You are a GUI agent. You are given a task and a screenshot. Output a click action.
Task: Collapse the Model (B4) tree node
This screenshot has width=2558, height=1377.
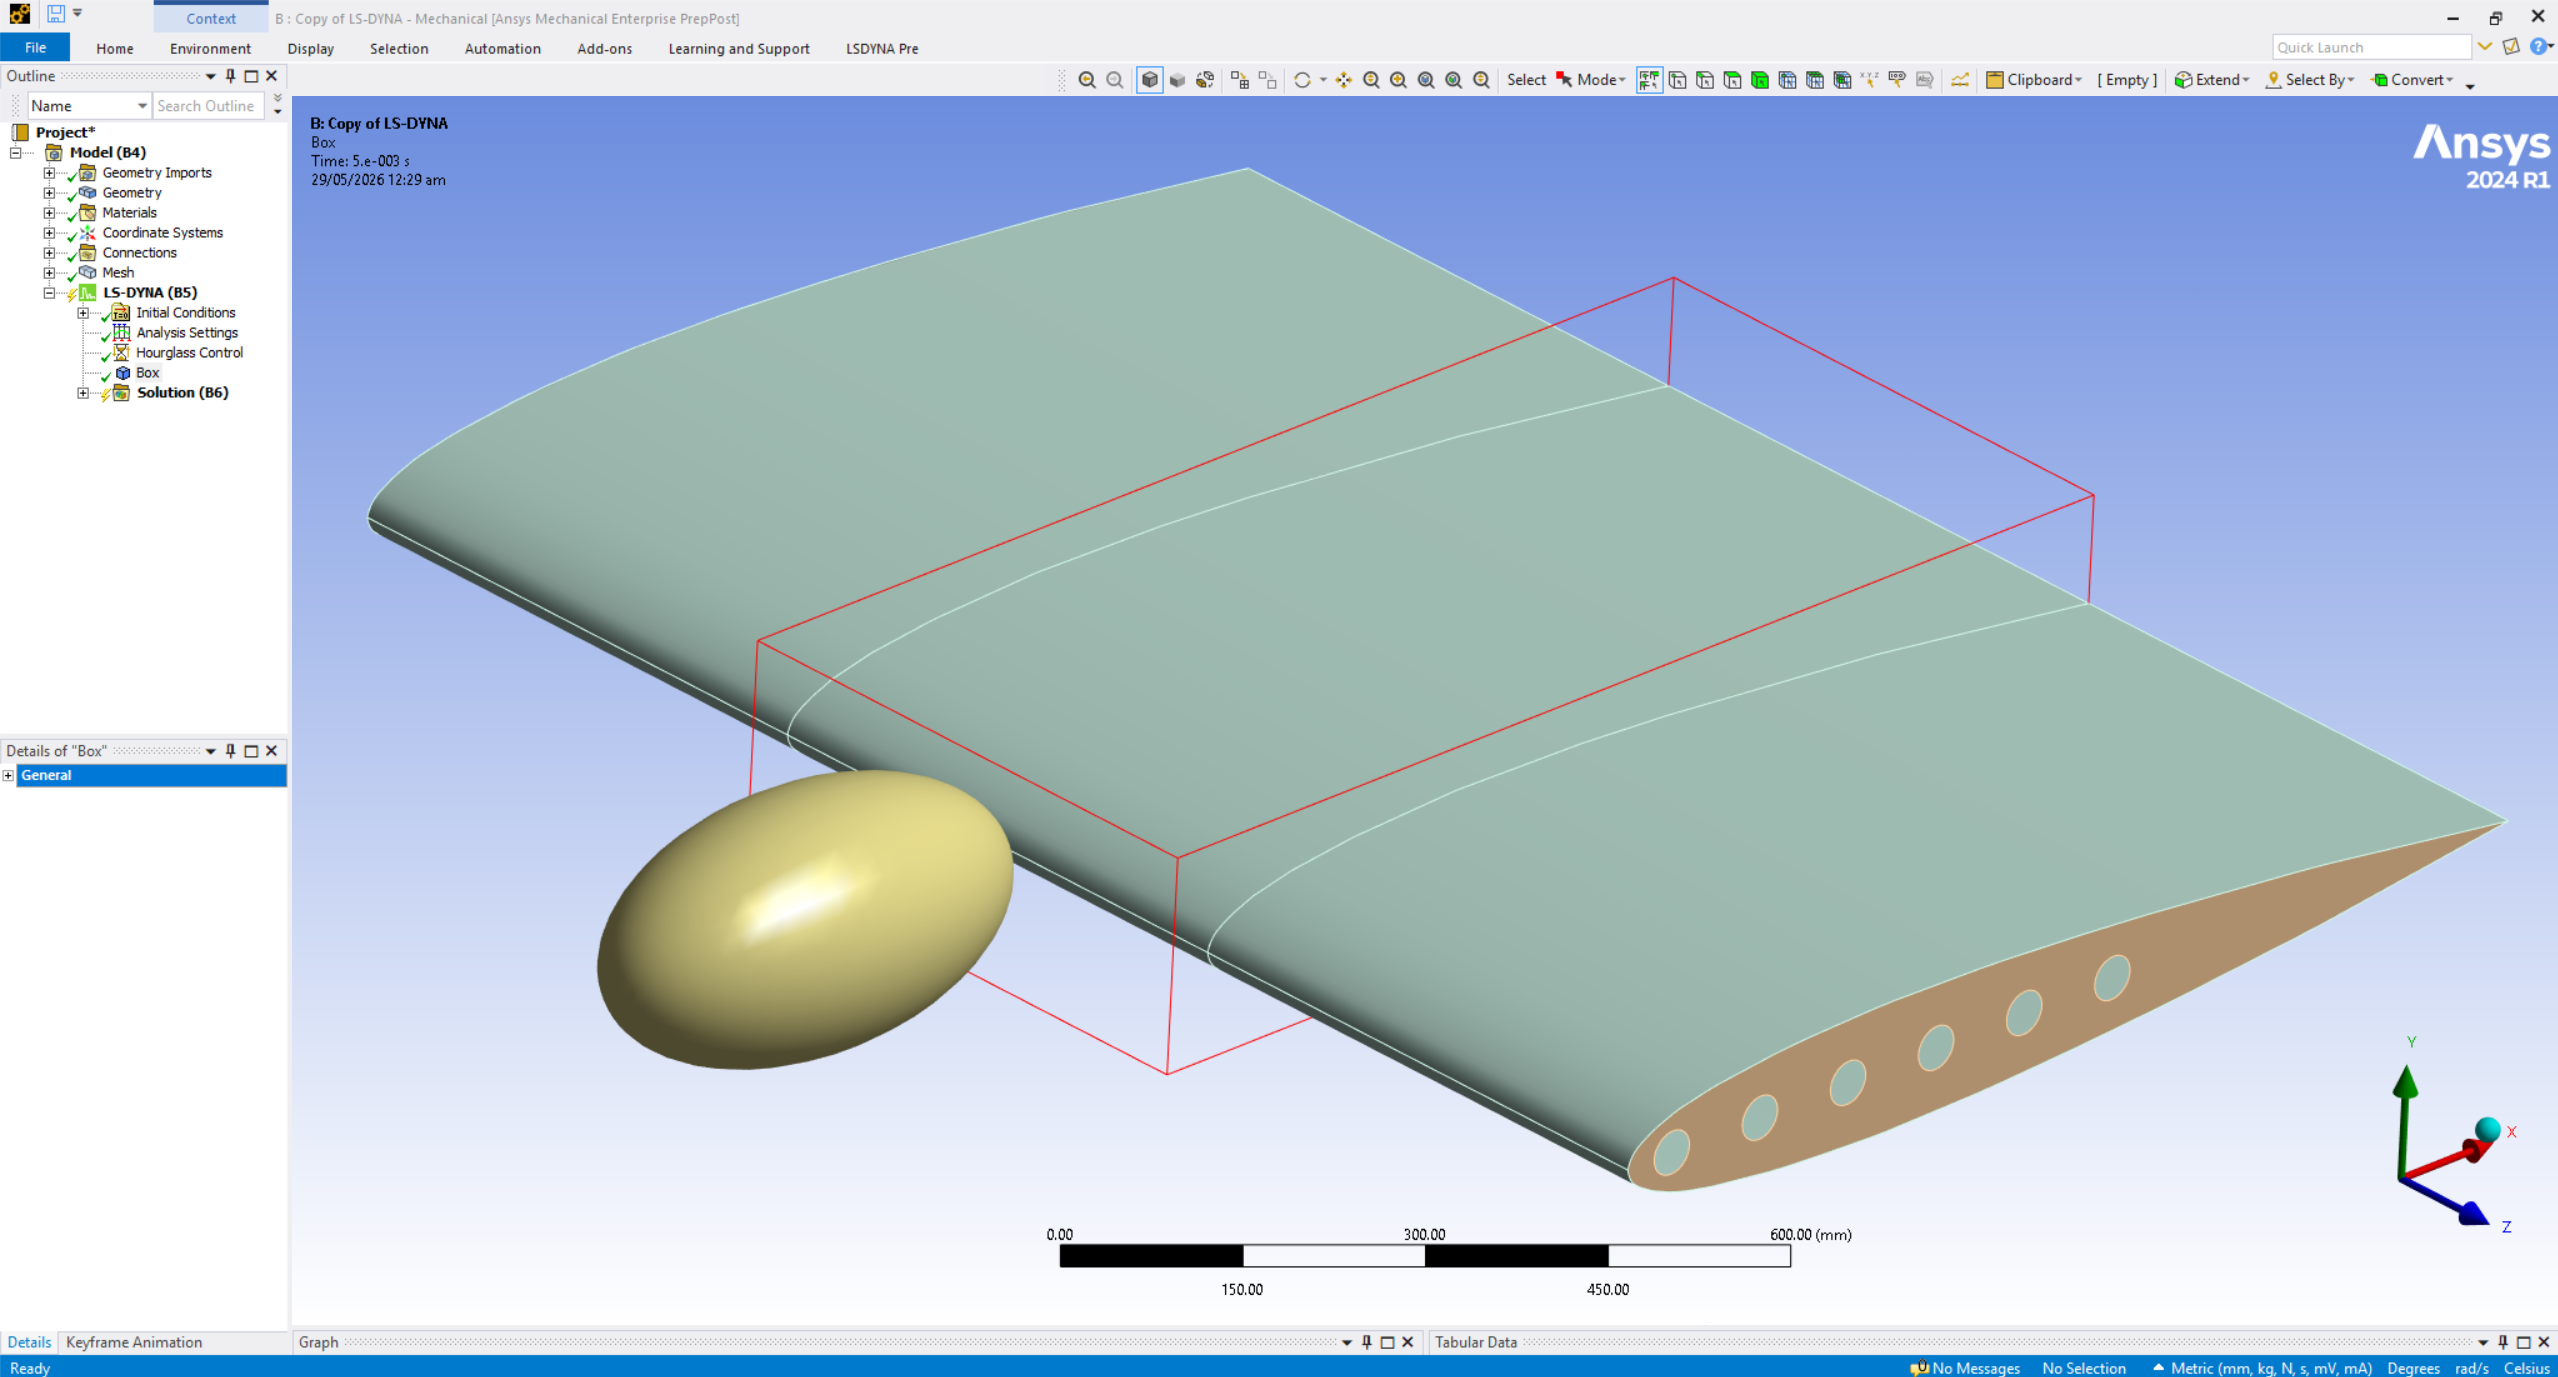click(16, 153)
